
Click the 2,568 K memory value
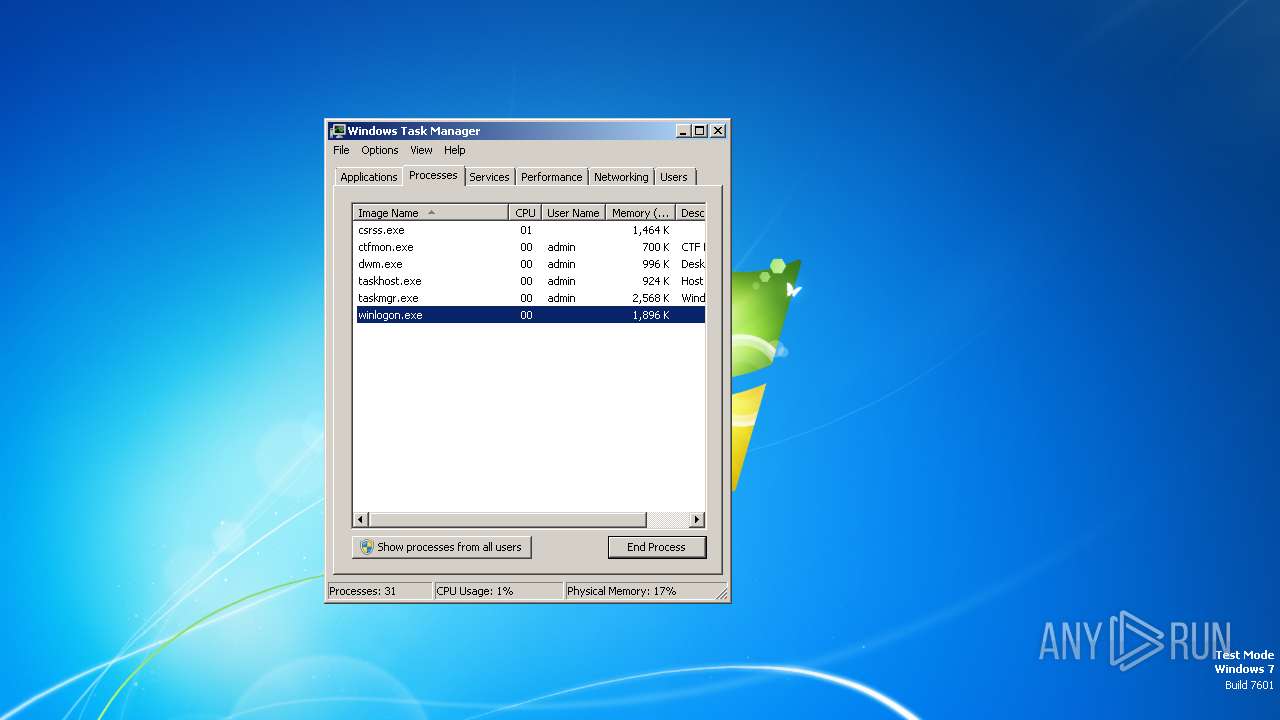(651, 298)
